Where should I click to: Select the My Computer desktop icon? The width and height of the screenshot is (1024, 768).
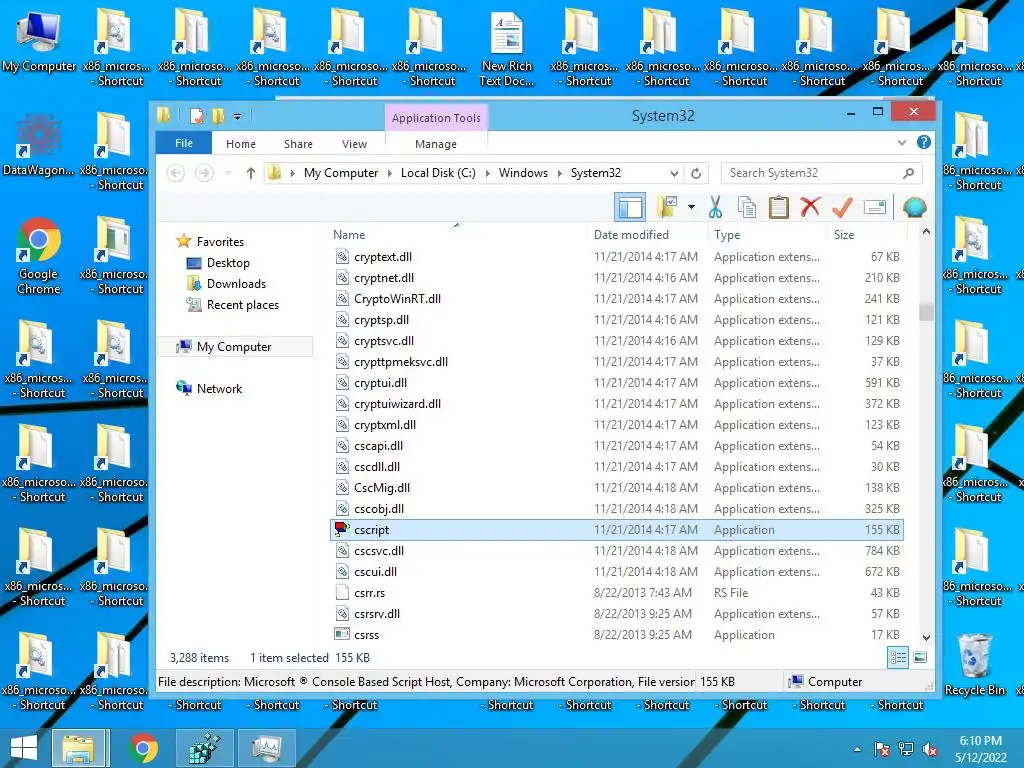(x=39, y=40)
